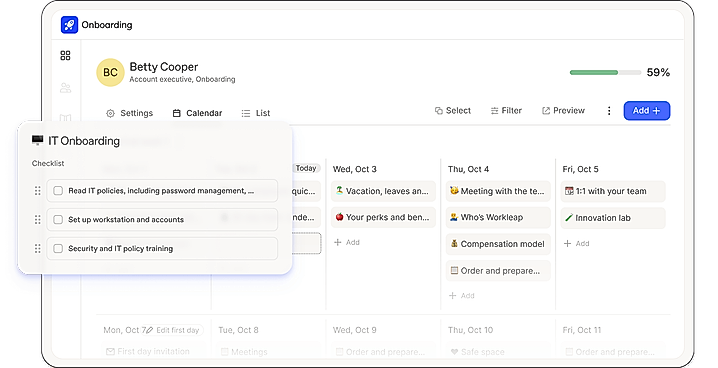Click the IT Onboarding computer icon

[38, 140]
